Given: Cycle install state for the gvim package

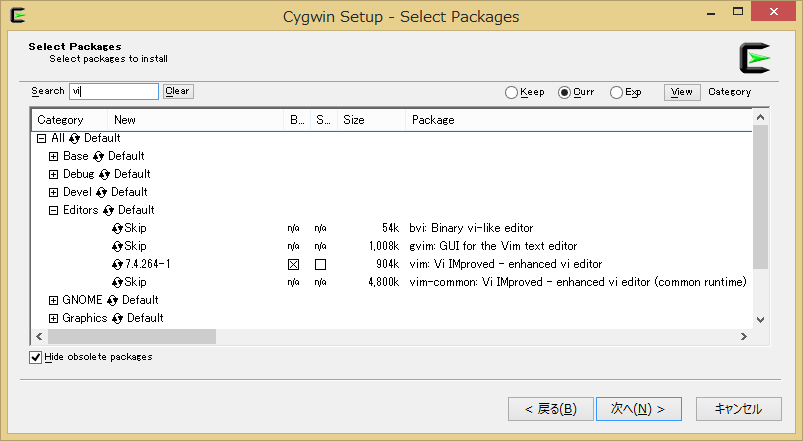Looking at the screenshot, I should [117, 246].
